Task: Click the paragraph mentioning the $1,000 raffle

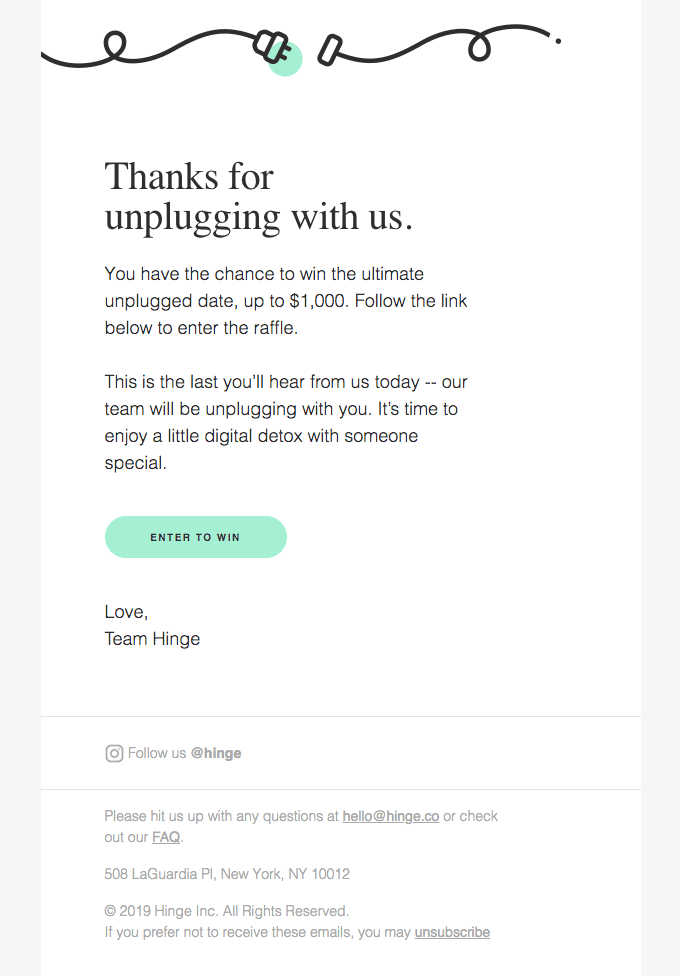Action: pos(286,300)
